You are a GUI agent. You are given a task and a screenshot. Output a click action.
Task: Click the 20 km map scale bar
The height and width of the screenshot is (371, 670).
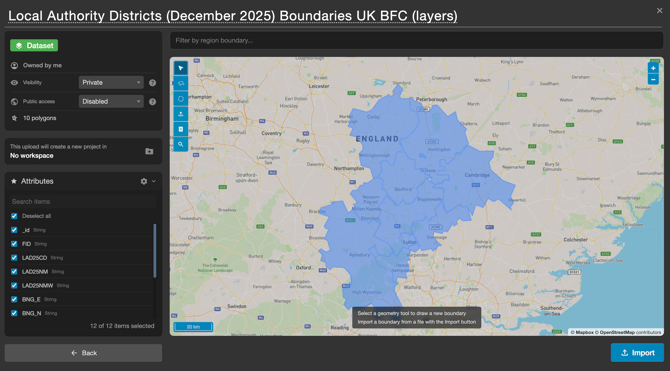(x=193, y=327)
